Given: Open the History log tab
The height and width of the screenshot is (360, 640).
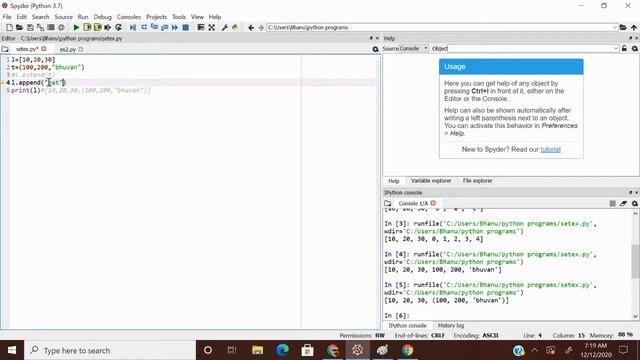Looking at the screenshot, I should [451, 326].
